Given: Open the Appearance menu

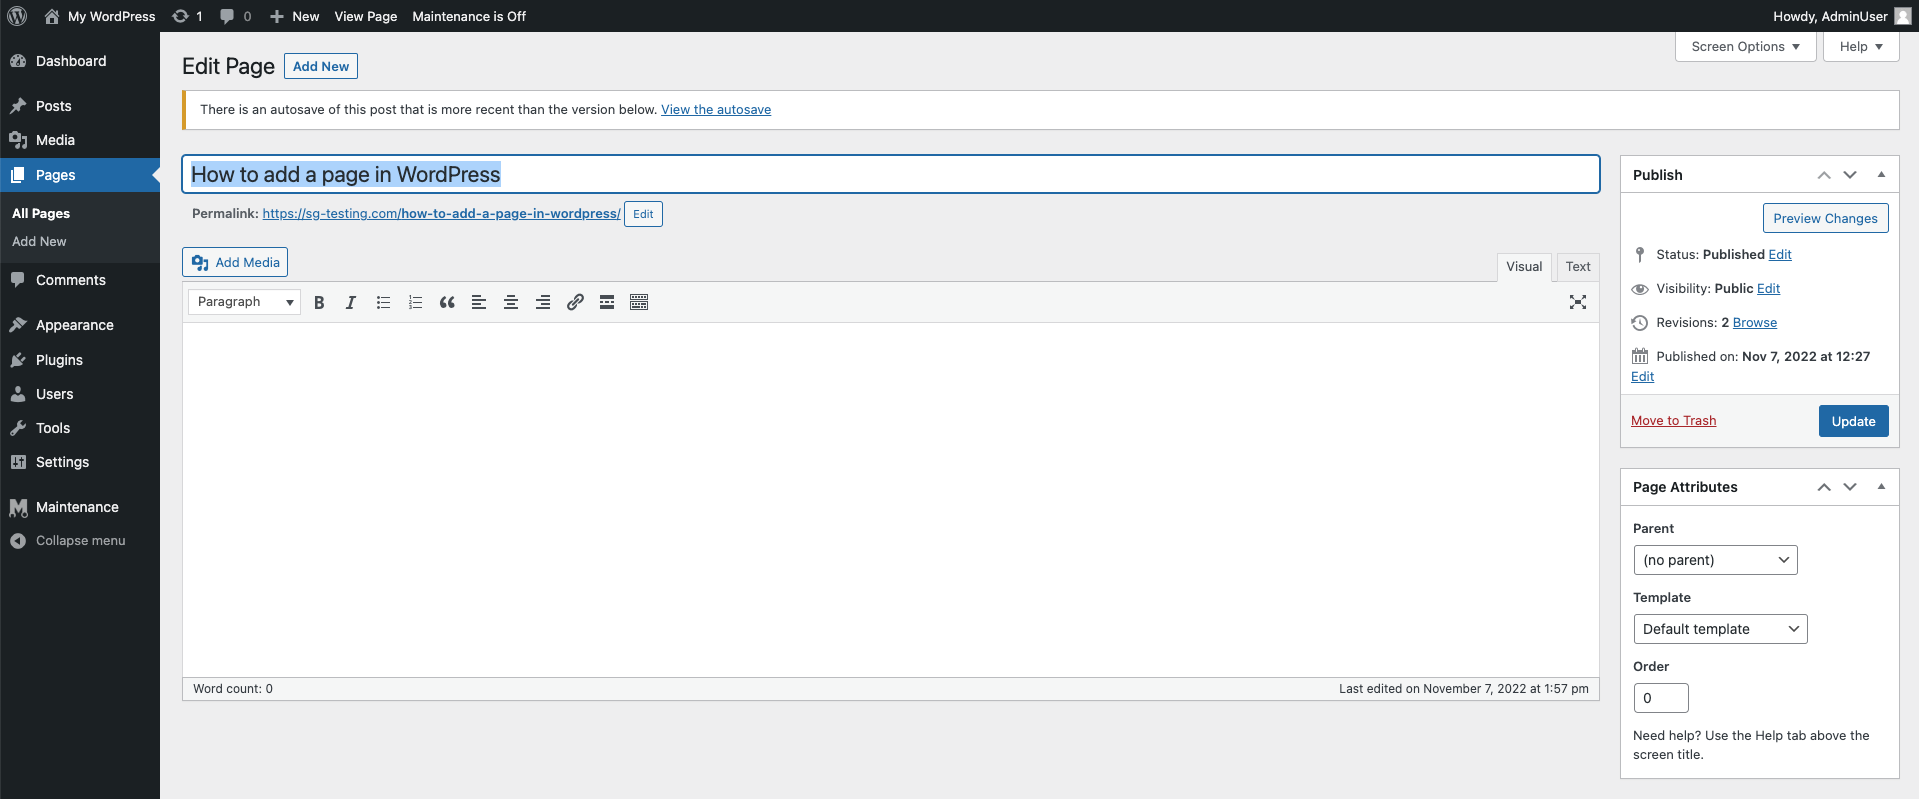Looking at the screenshot, I should 80,325.
